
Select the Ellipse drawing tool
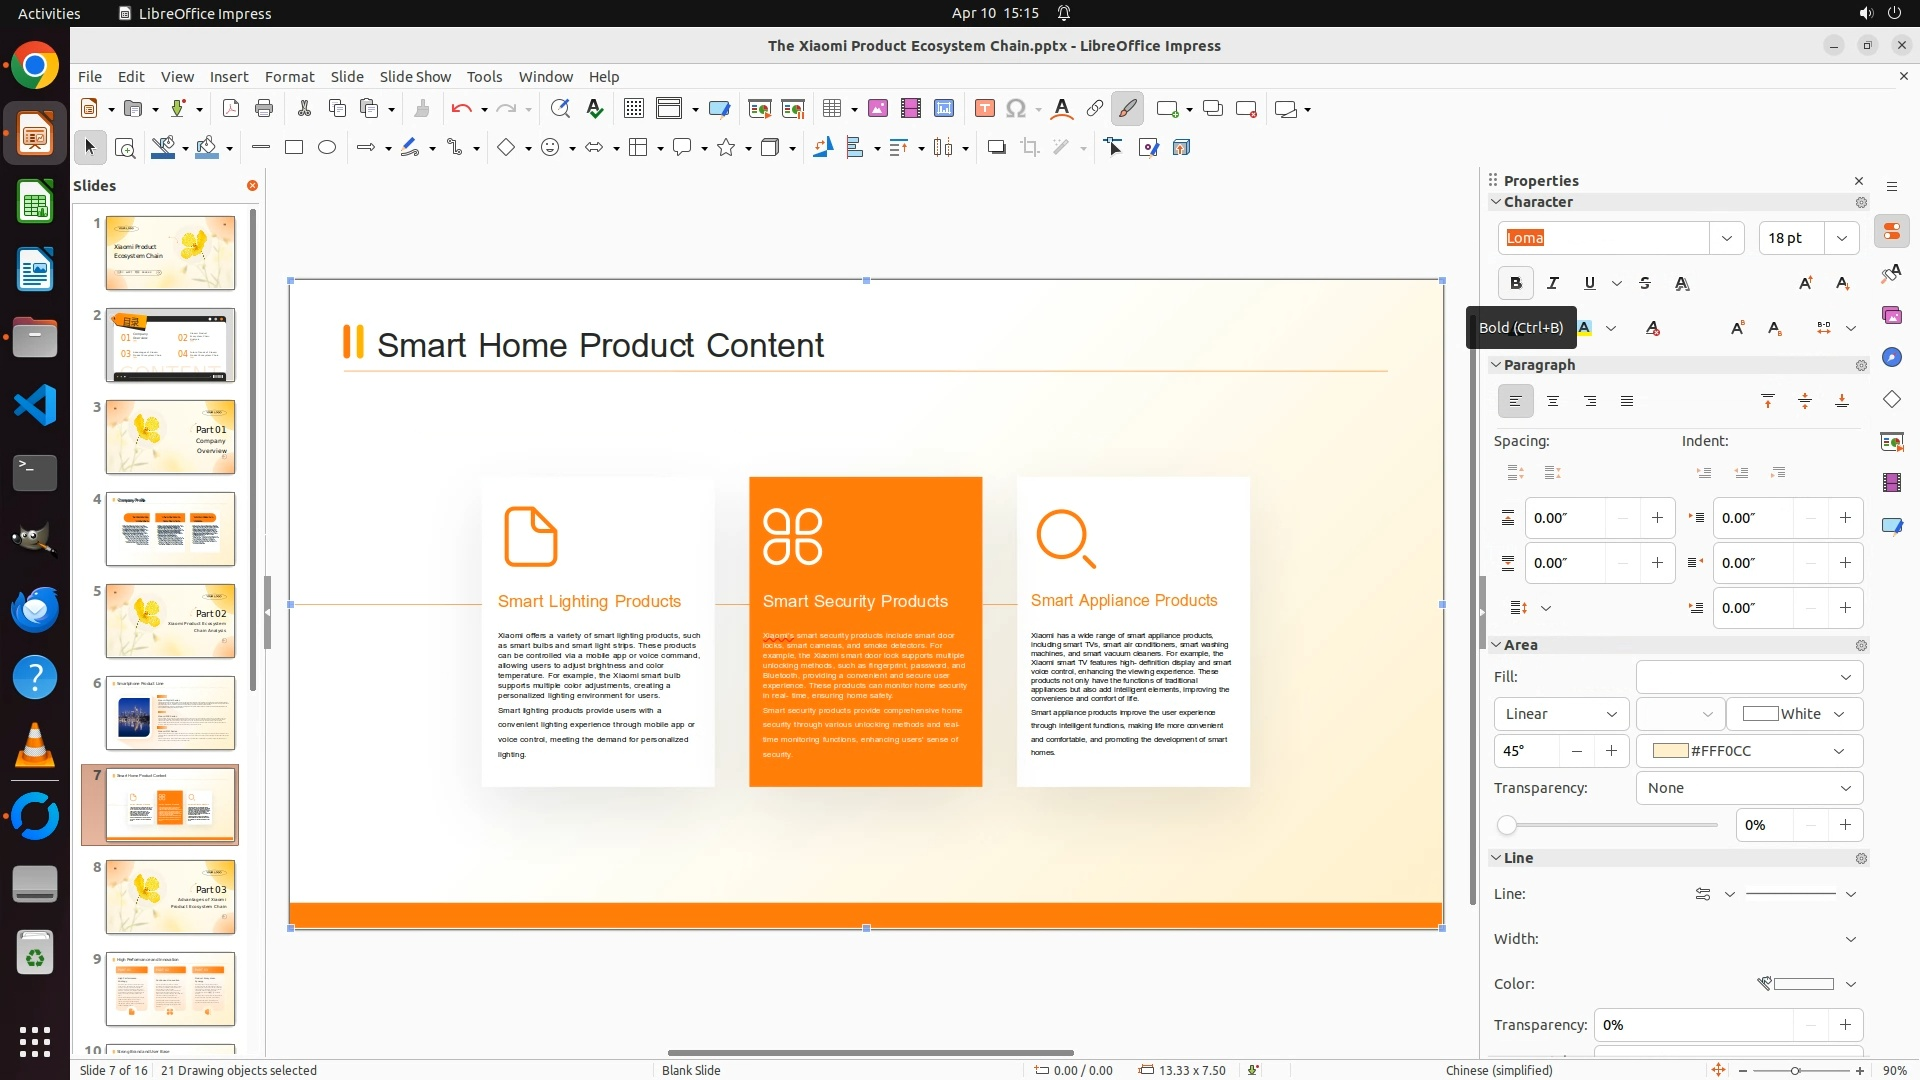click(327, 148)
